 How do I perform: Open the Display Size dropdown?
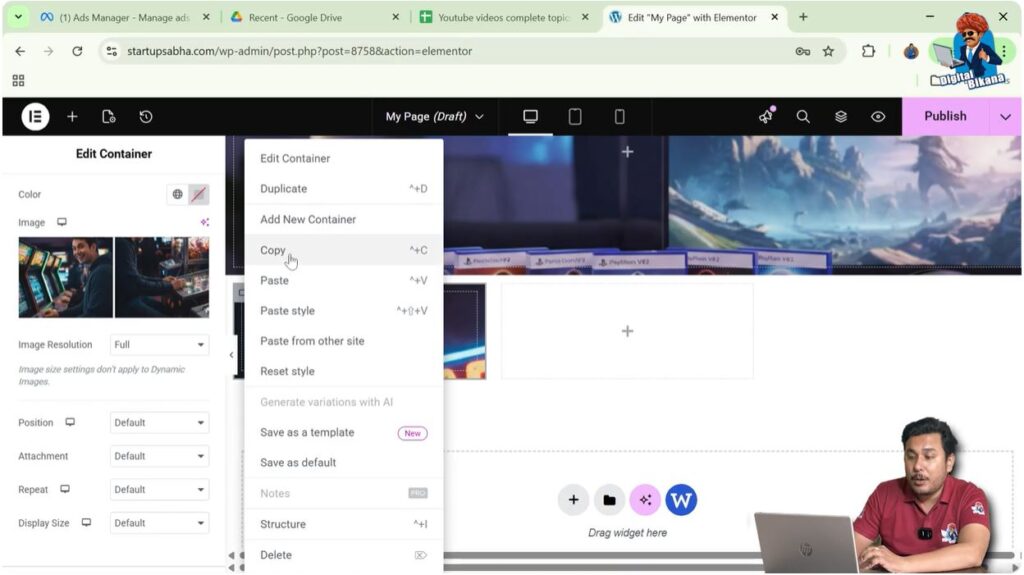point(159,523)
